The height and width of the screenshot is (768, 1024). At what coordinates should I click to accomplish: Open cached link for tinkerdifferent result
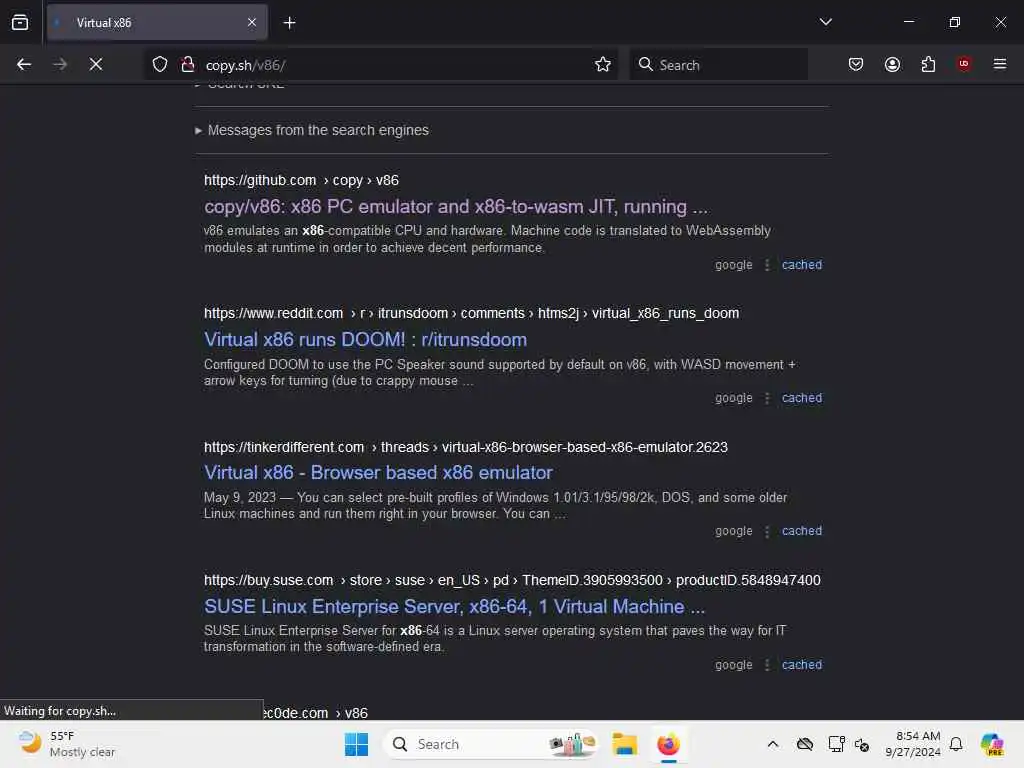tap(802, 531)
